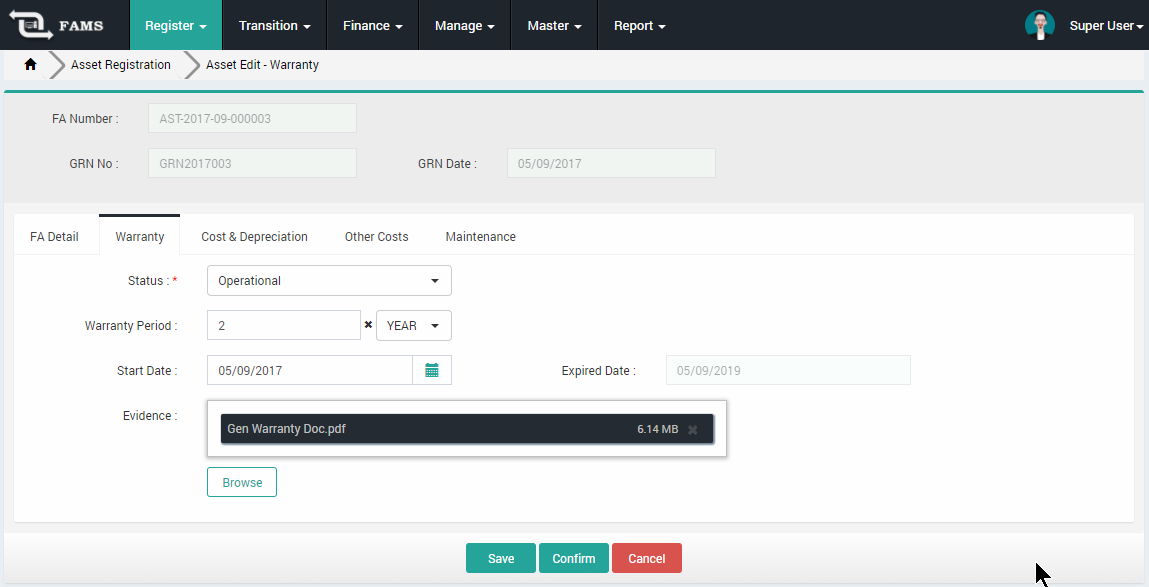The width and height of the screenshot is (1149, 587).
Task: Select the Maintenance tab
Action: pos(481,236)
